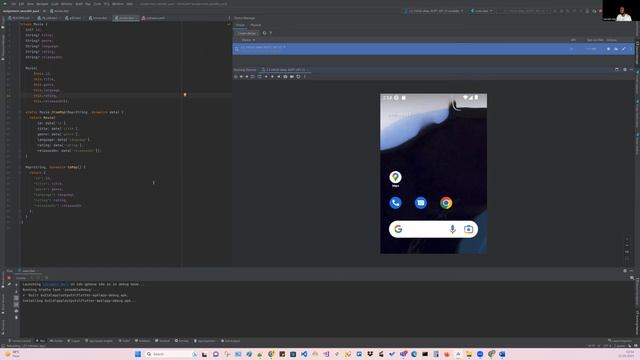
Task: Open Windows Start menu
Action: 138,354
